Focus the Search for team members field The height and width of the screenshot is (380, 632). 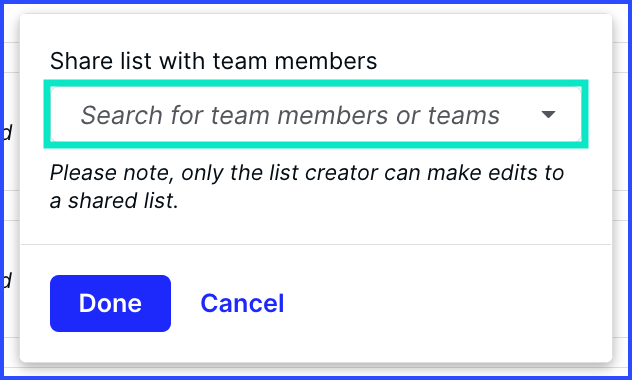pyautogui.click(x=316, y=114)
